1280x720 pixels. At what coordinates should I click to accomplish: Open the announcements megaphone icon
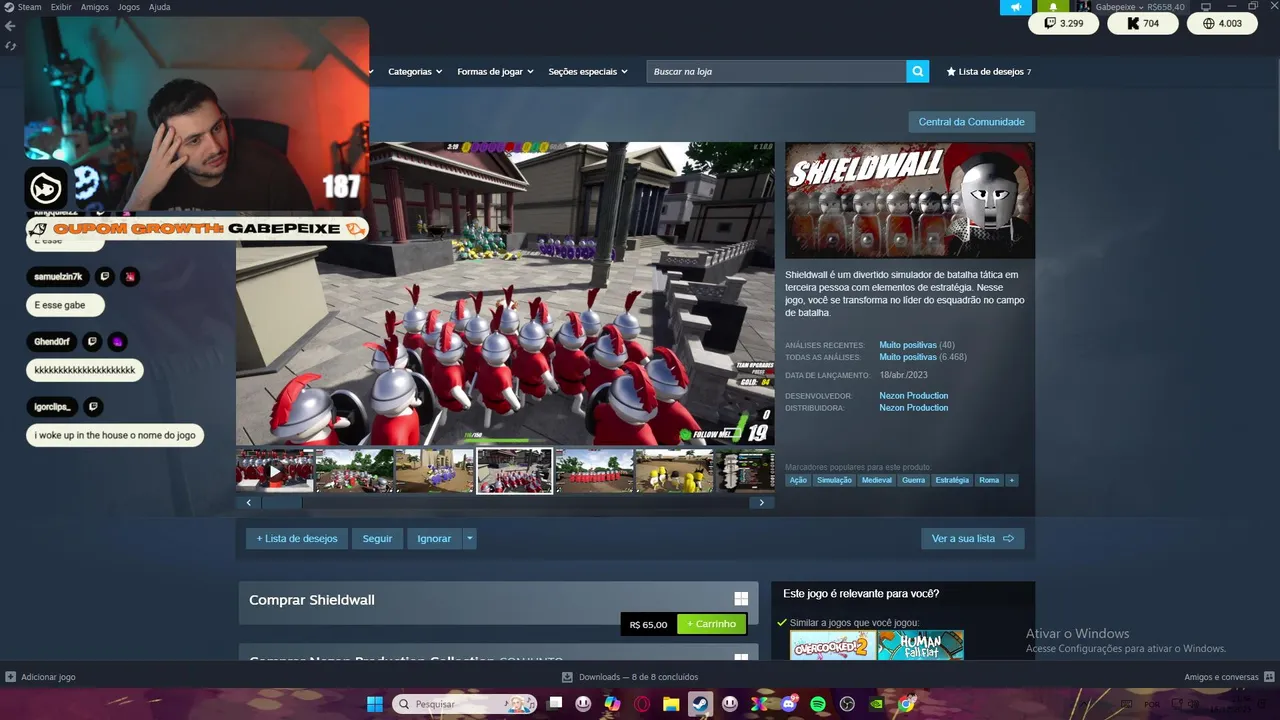coord(1016,7)
